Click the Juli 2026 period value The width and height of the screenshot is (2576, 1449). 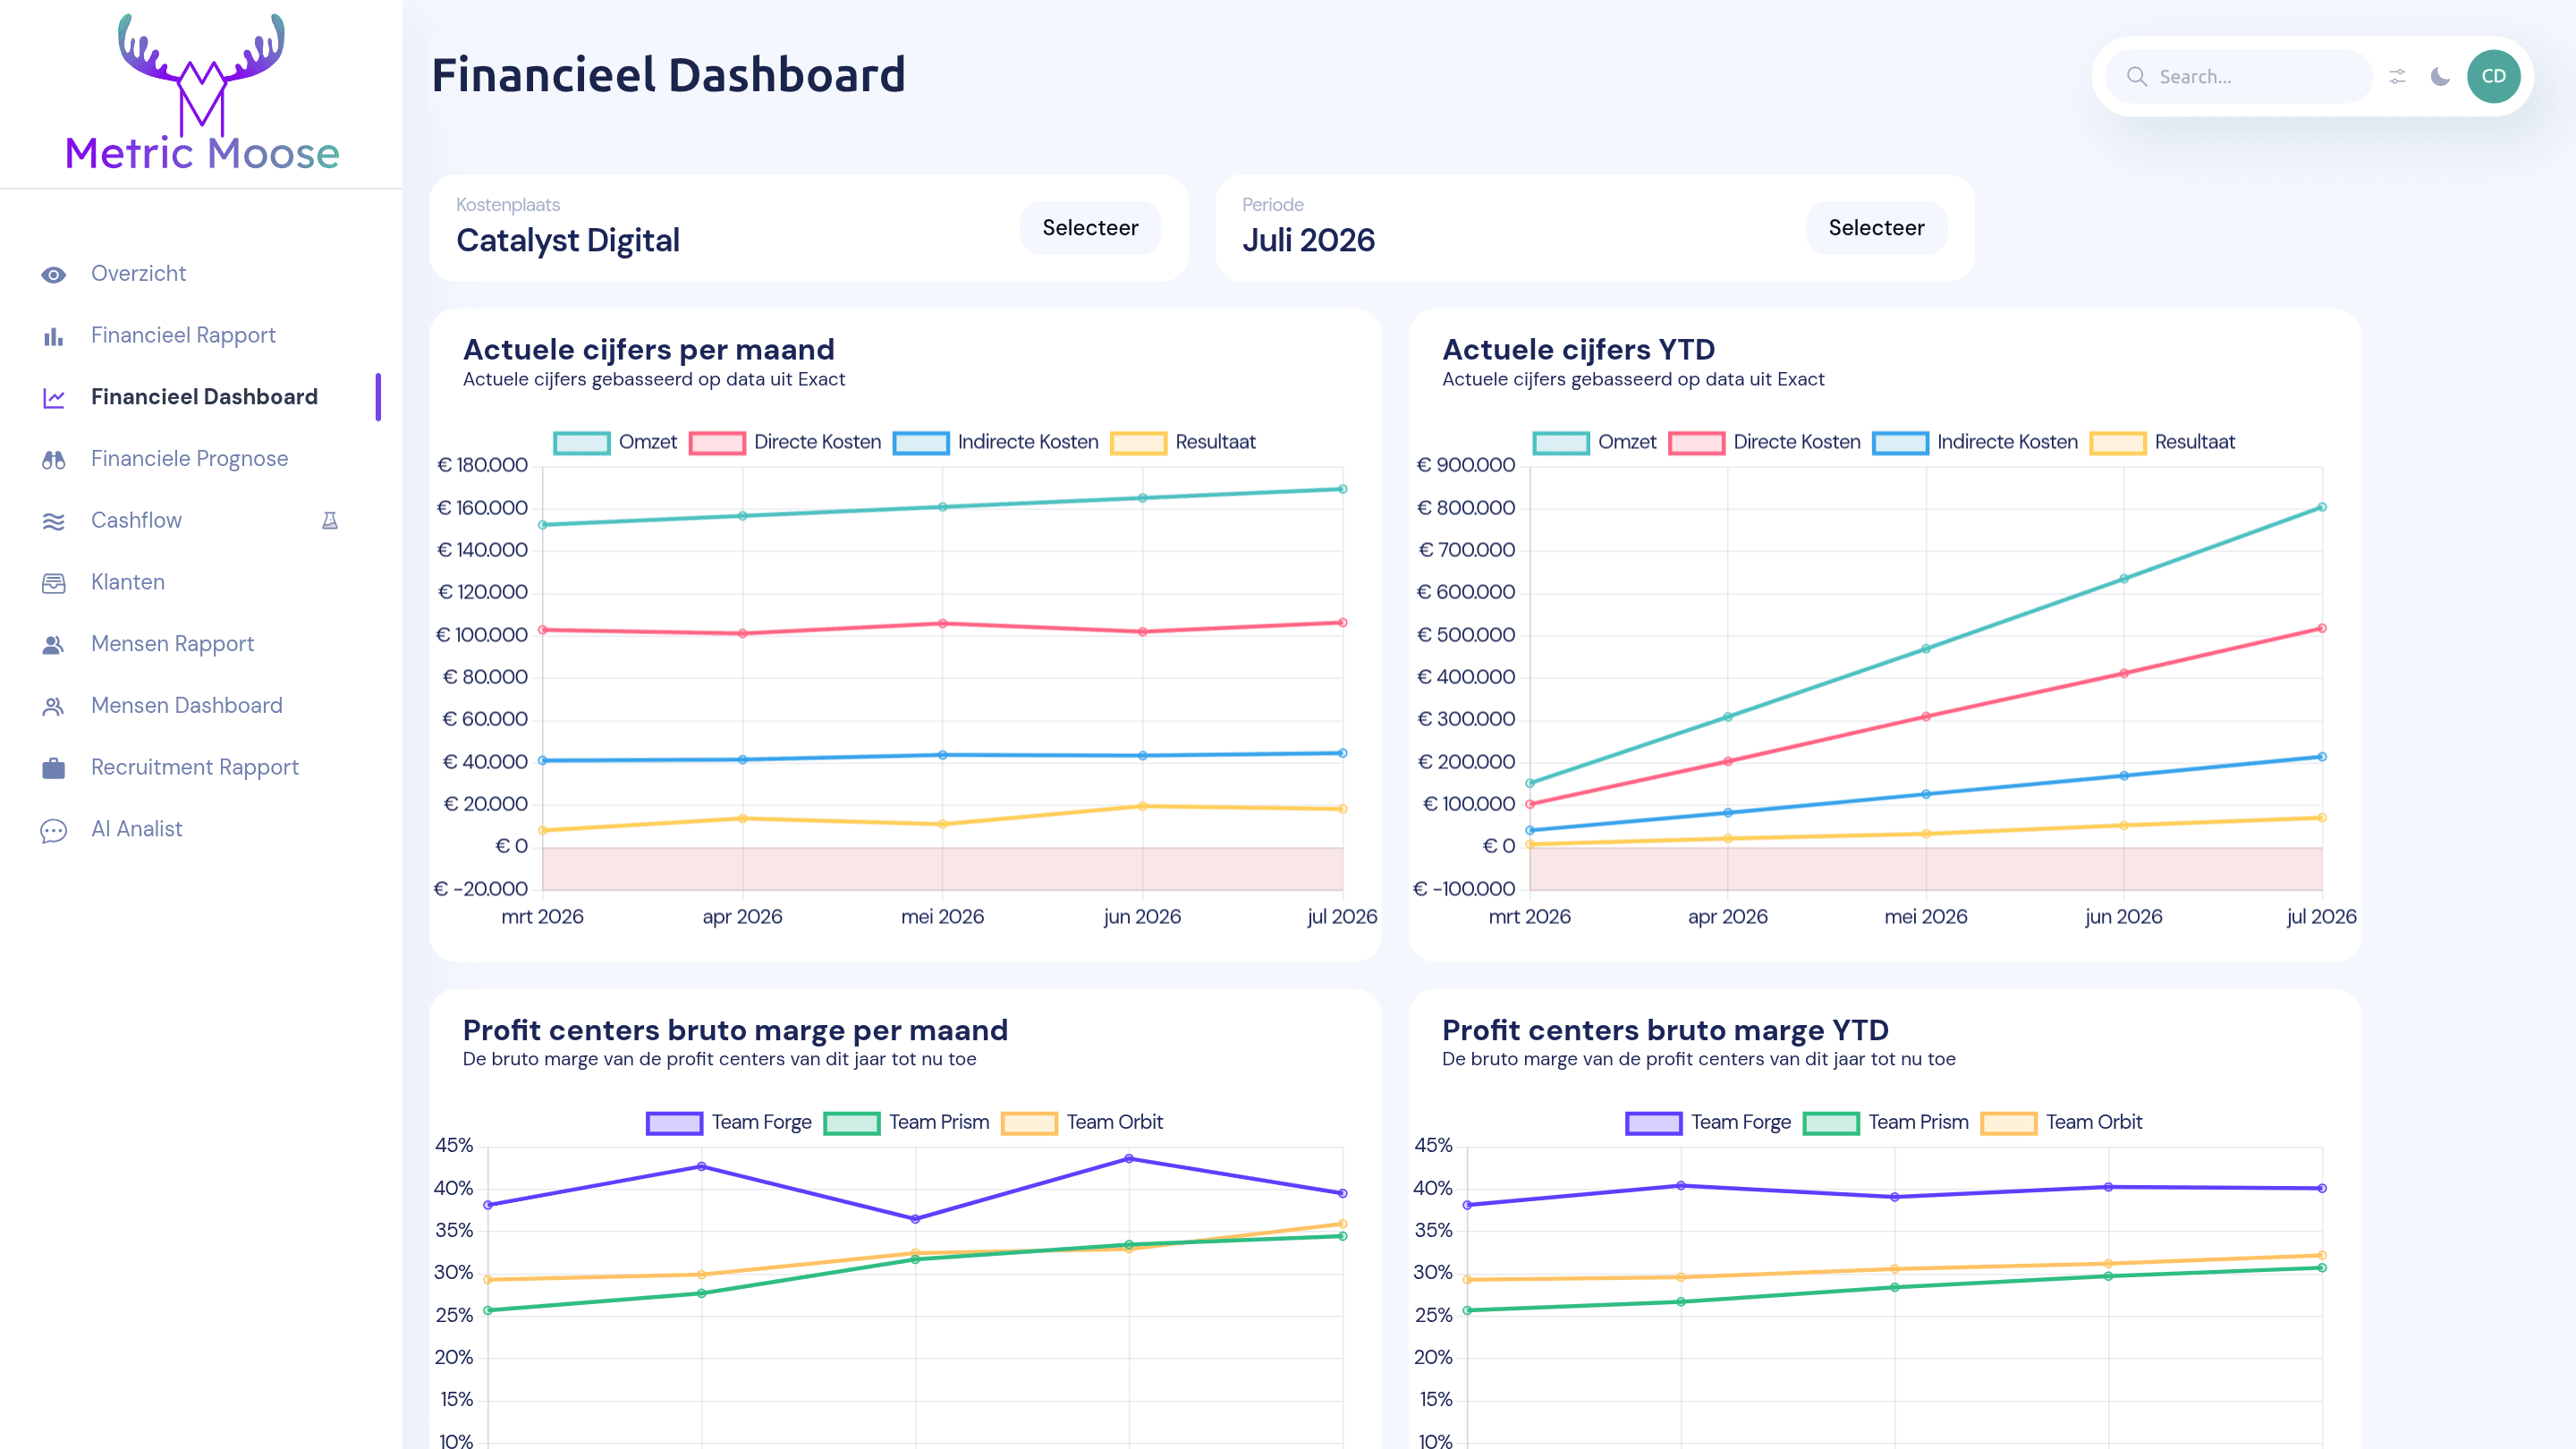[1308, 240]
